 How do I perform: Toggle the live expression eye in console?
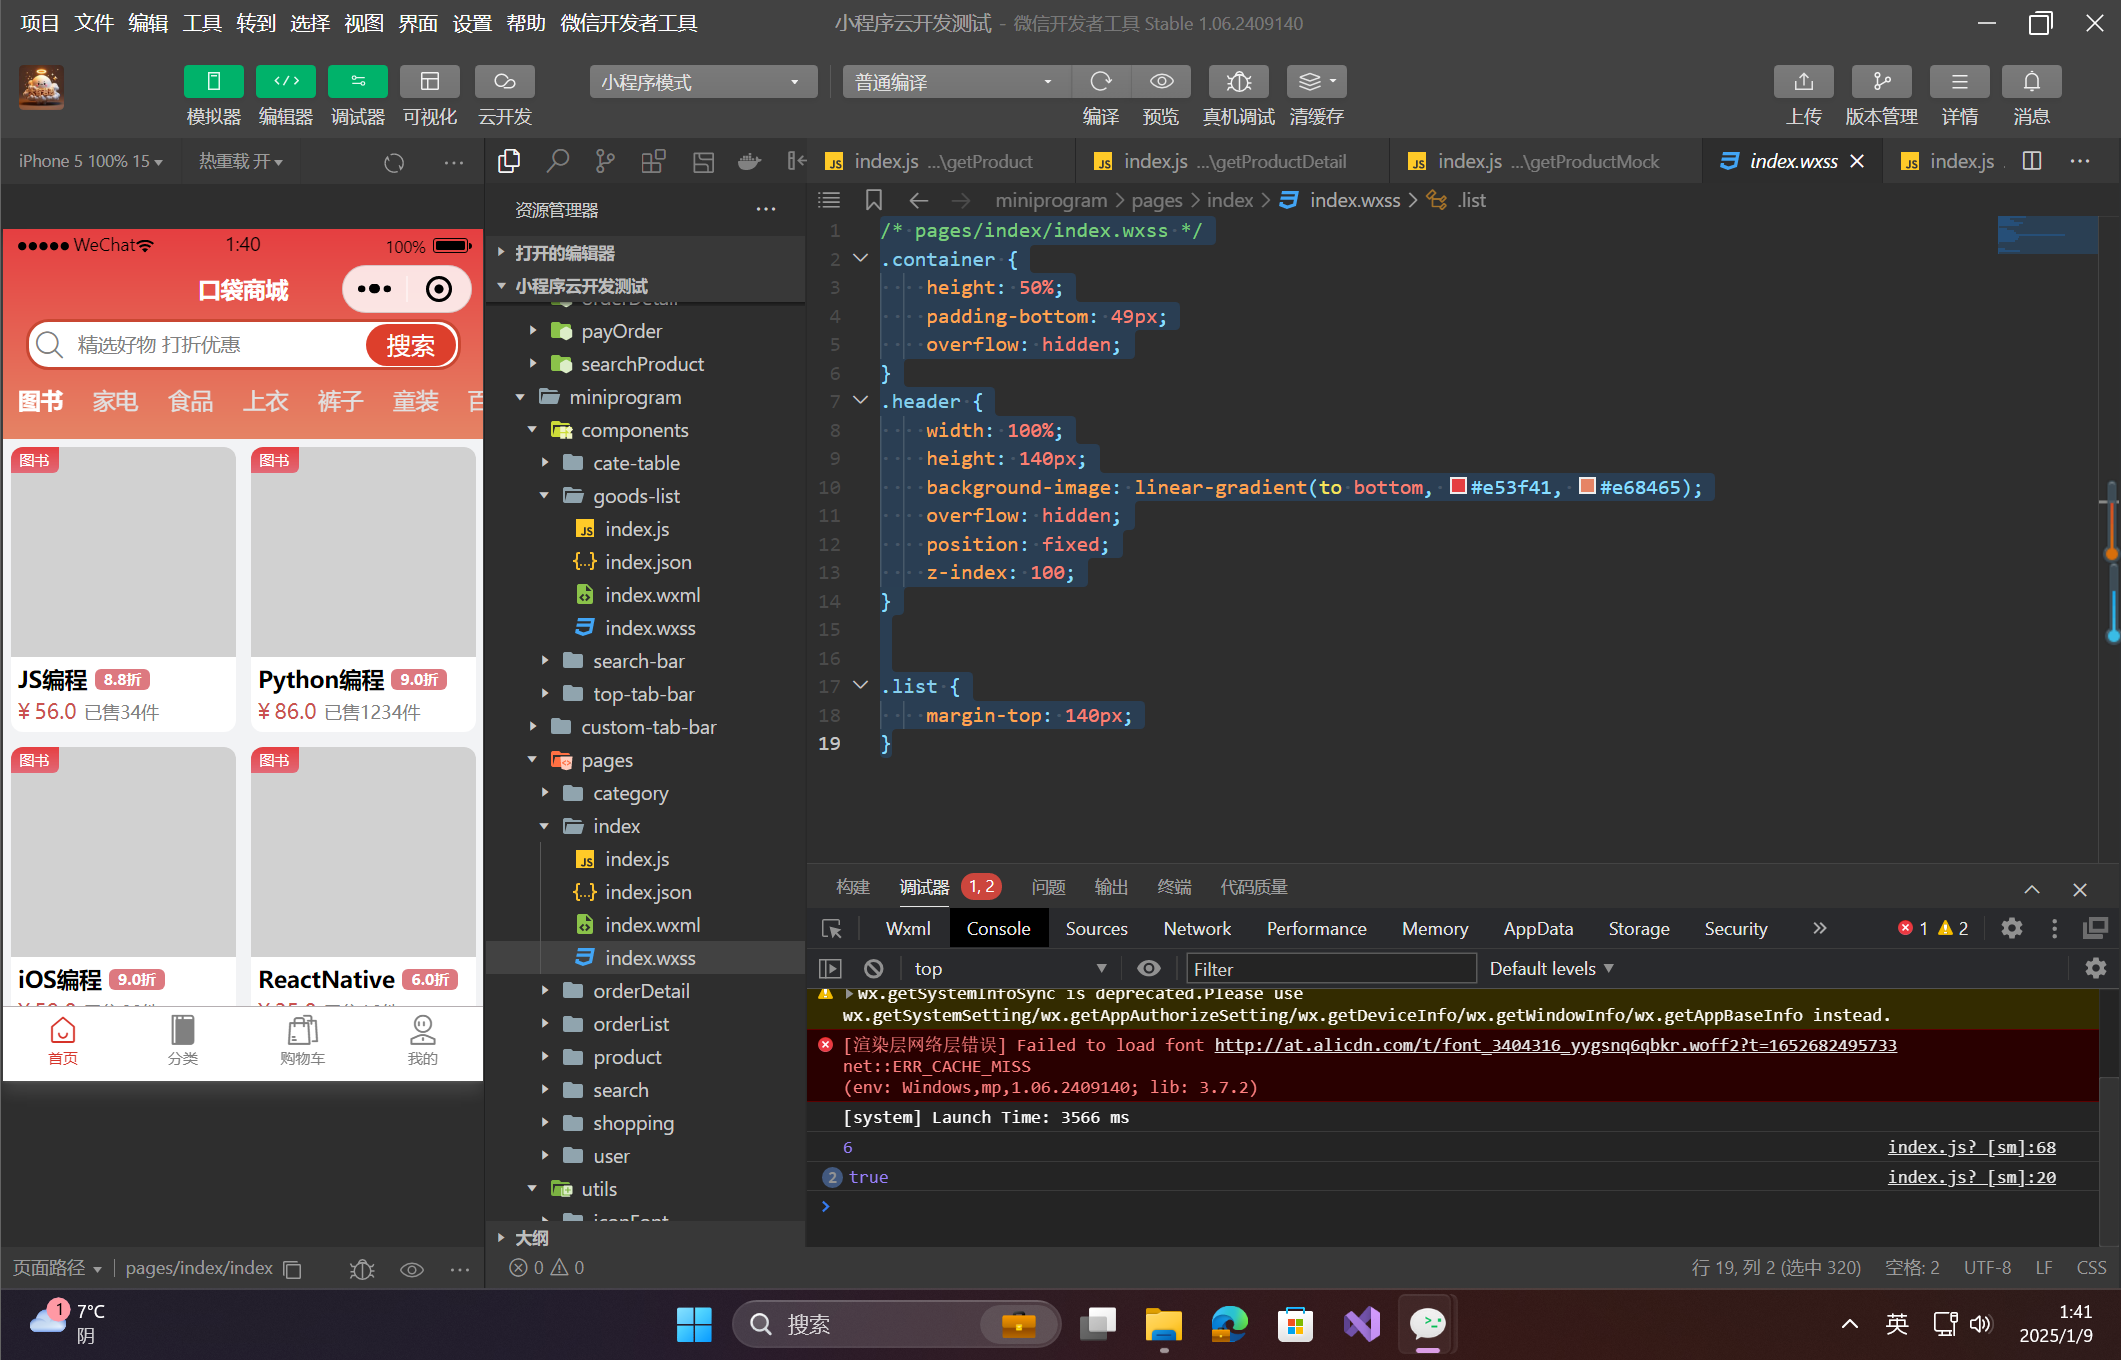point(1148,968)
